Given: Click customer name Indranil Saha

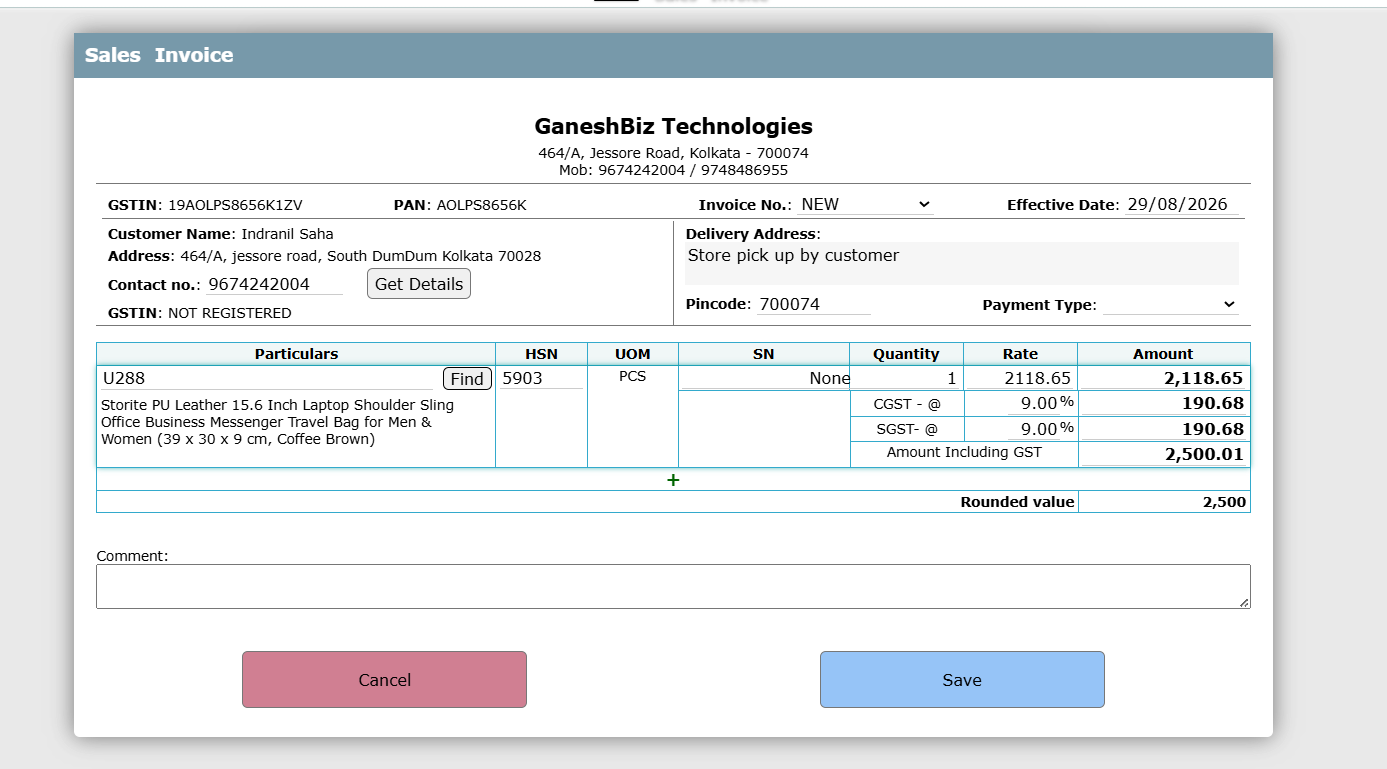Looking at the screenshot, I should point(287,234).
